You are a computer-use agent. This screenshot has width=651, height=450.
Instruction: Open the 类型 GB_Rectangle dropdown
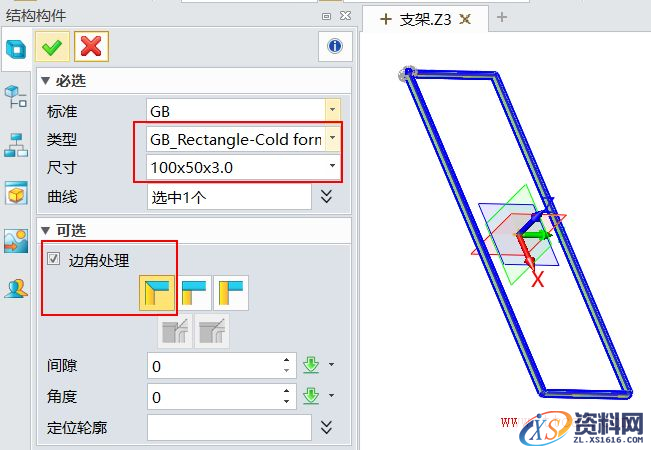point(333,138)
